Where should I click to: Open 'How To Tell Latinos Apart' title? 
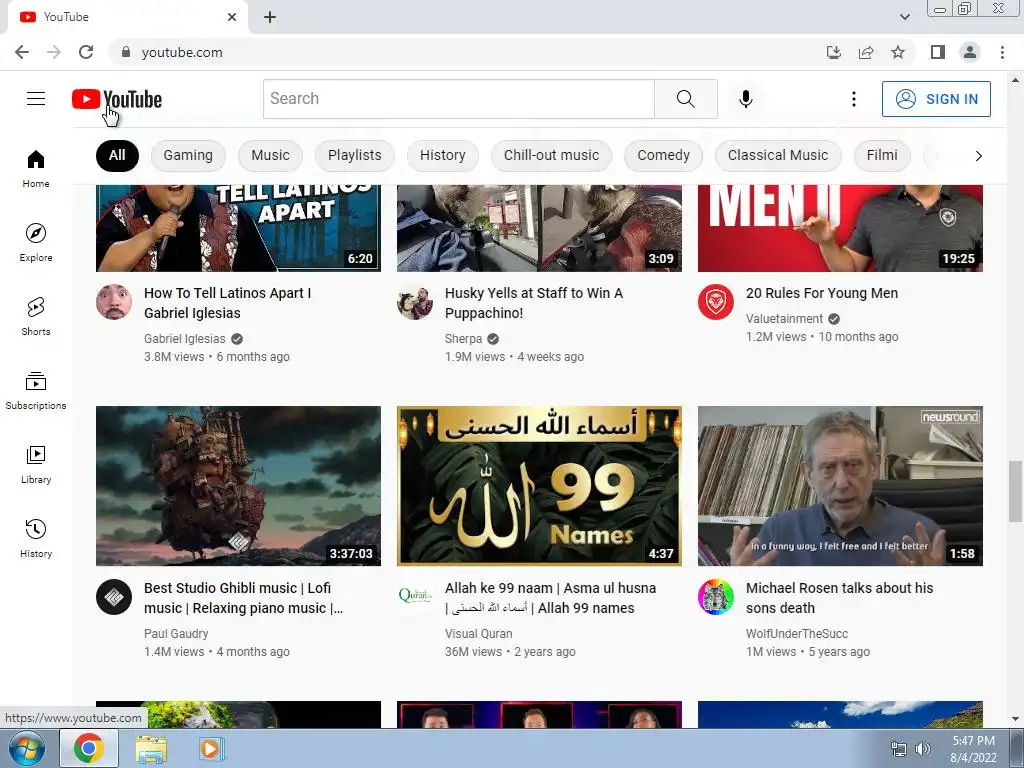227,303
